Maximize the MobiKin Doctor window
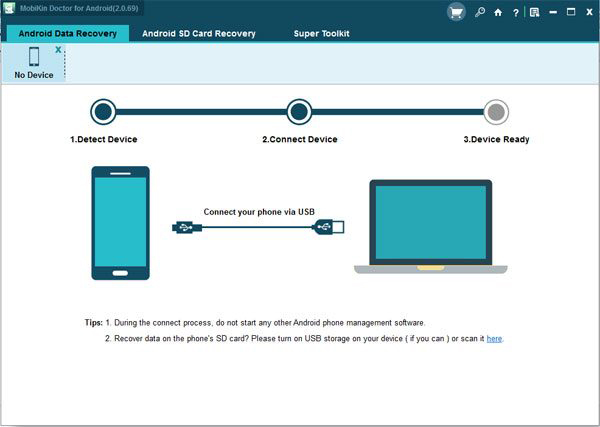Viewport: 600px width, 427px height. 572,12
